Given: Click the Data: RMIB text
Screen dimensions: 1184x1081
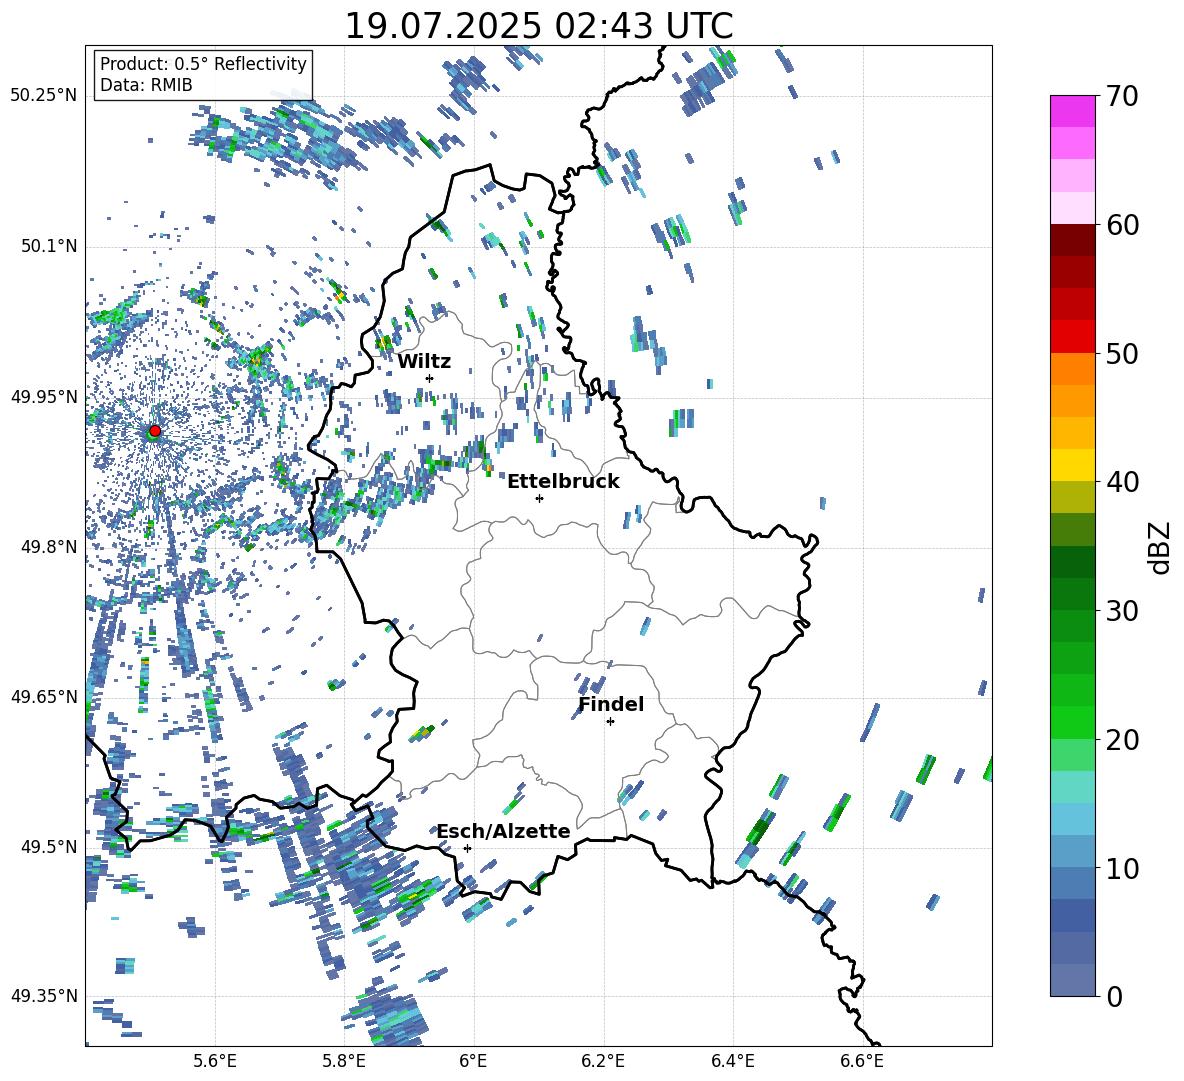Looking at the screenshot, I should 146,85.
